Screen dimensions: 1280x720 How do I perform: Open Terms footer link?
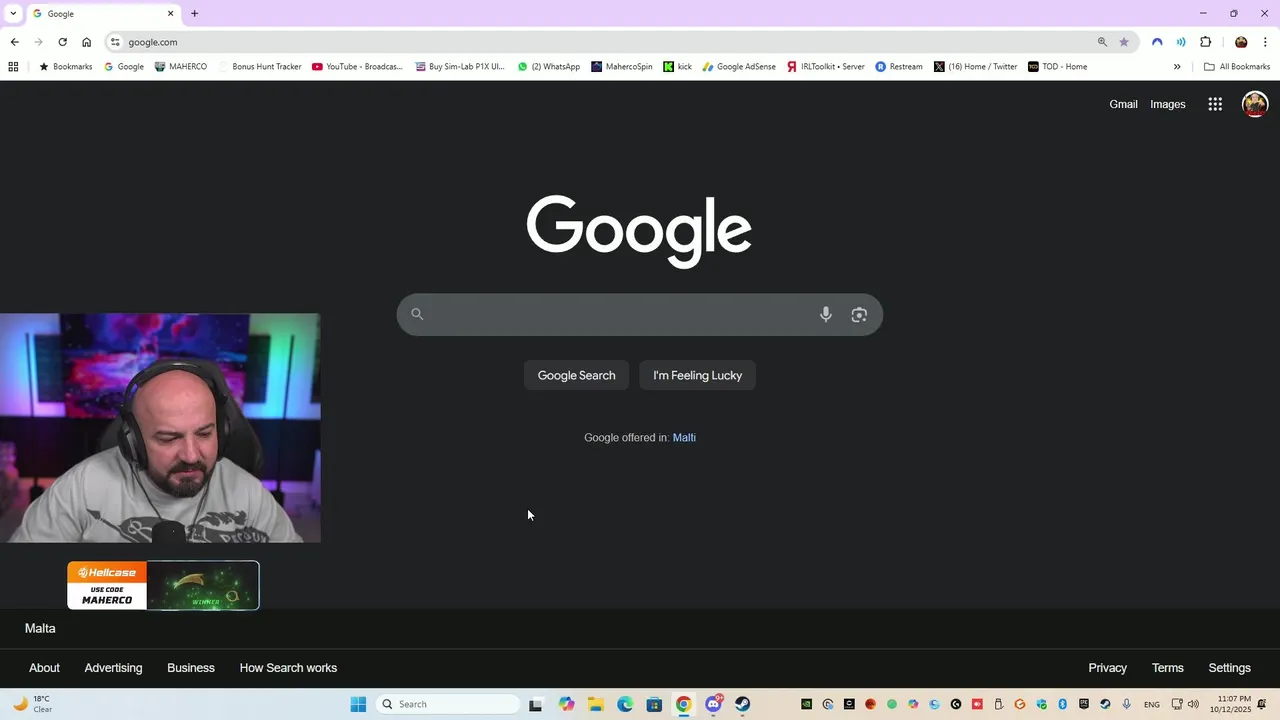[x=1167, y=668]
